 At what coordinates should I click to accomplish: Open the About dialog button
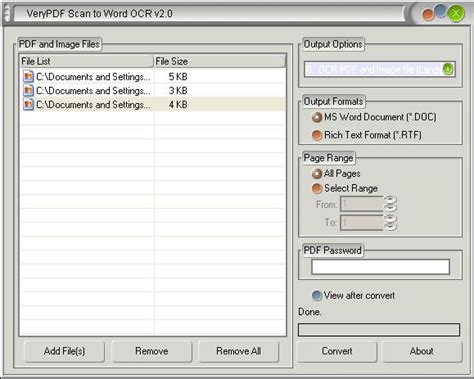(x=422, y=351)
